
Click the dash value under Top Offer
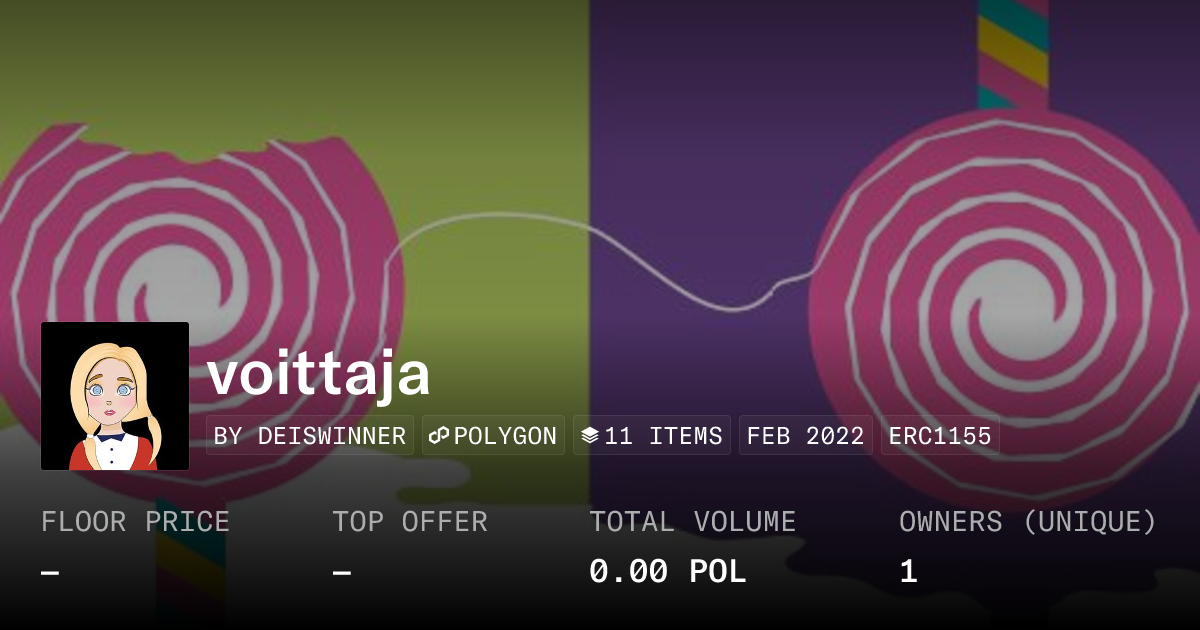(342, 573)
